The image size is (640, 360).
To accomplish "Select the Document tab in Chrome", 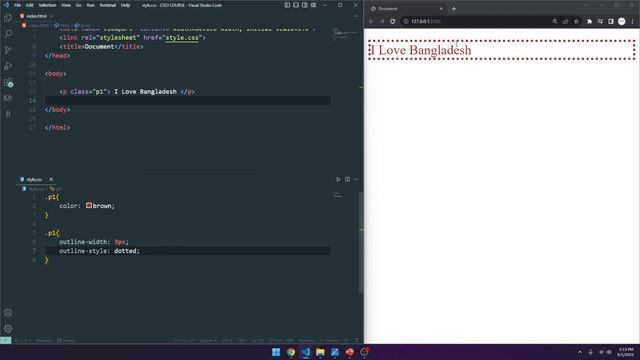I will click(x=406, y=9).
